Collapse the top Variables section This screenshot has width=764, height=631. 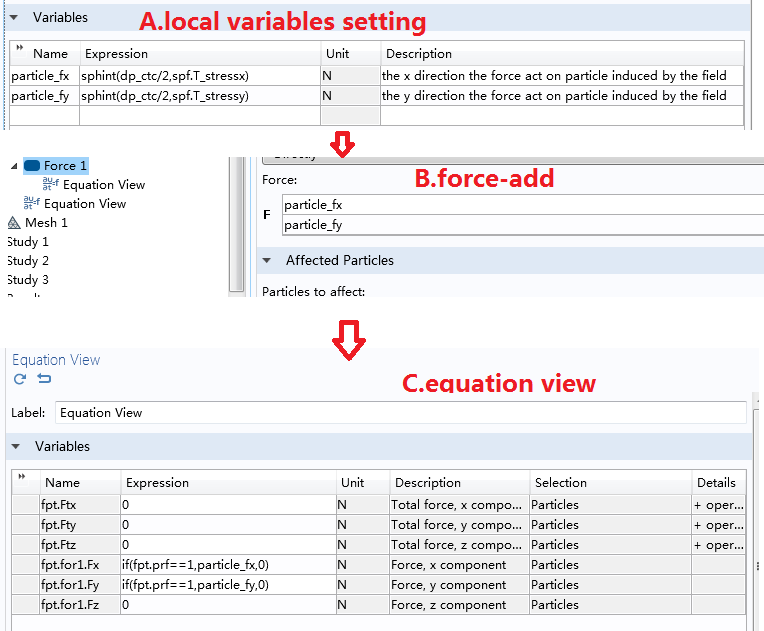tap(14, 17)
